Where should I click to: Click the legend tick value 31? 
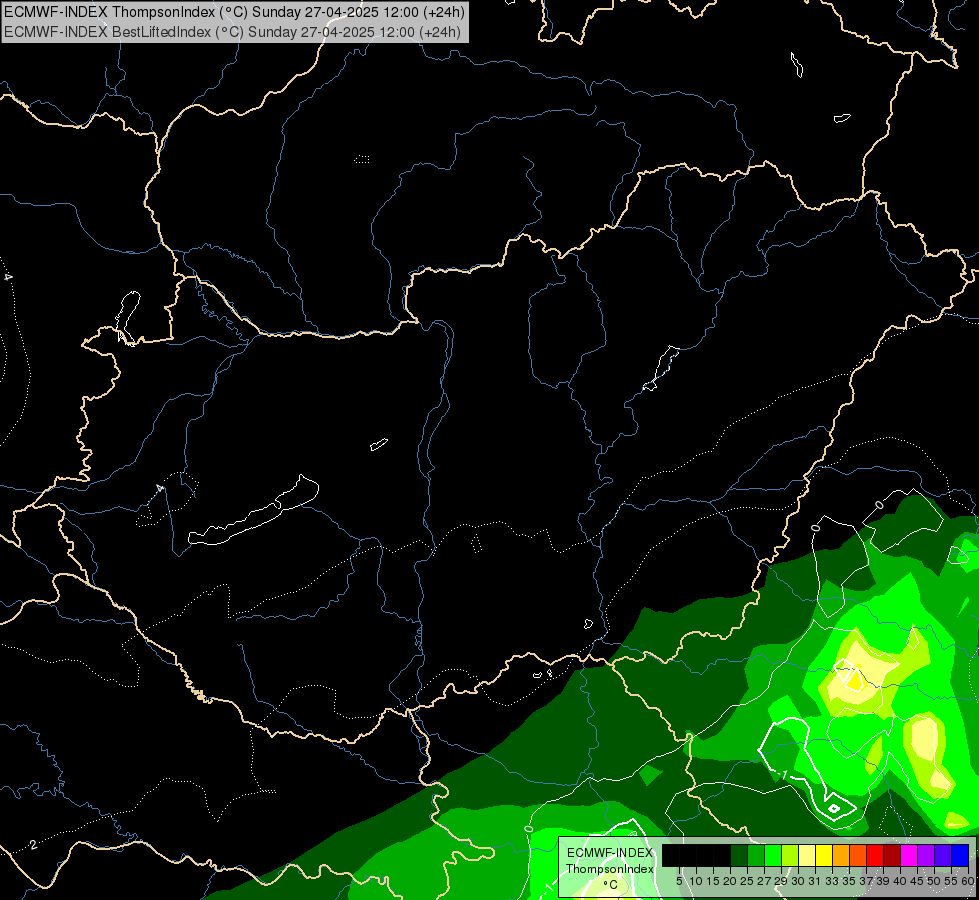coord(815,881)
